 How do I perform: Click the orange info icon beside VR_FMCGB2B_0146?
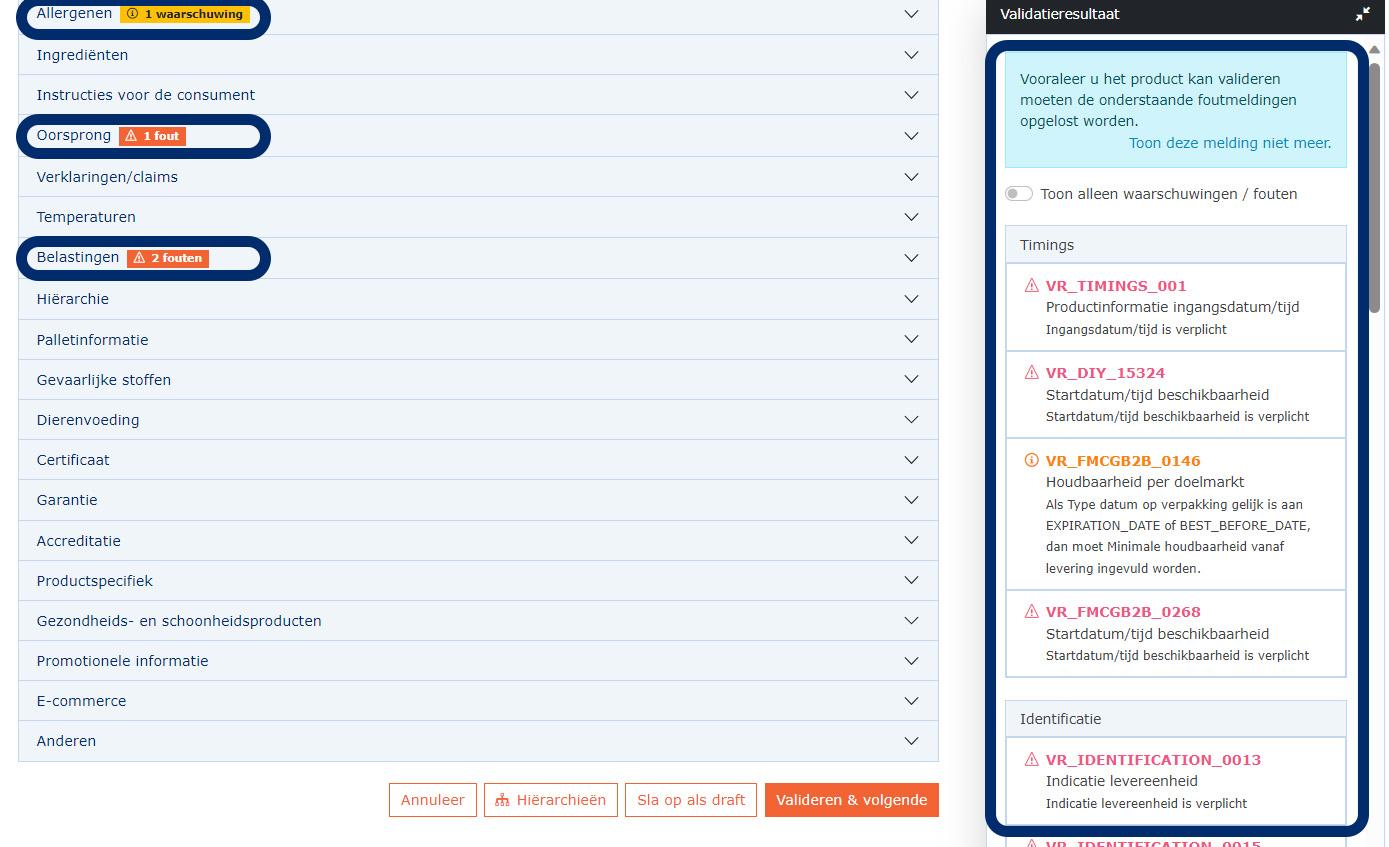point(1031,461)
